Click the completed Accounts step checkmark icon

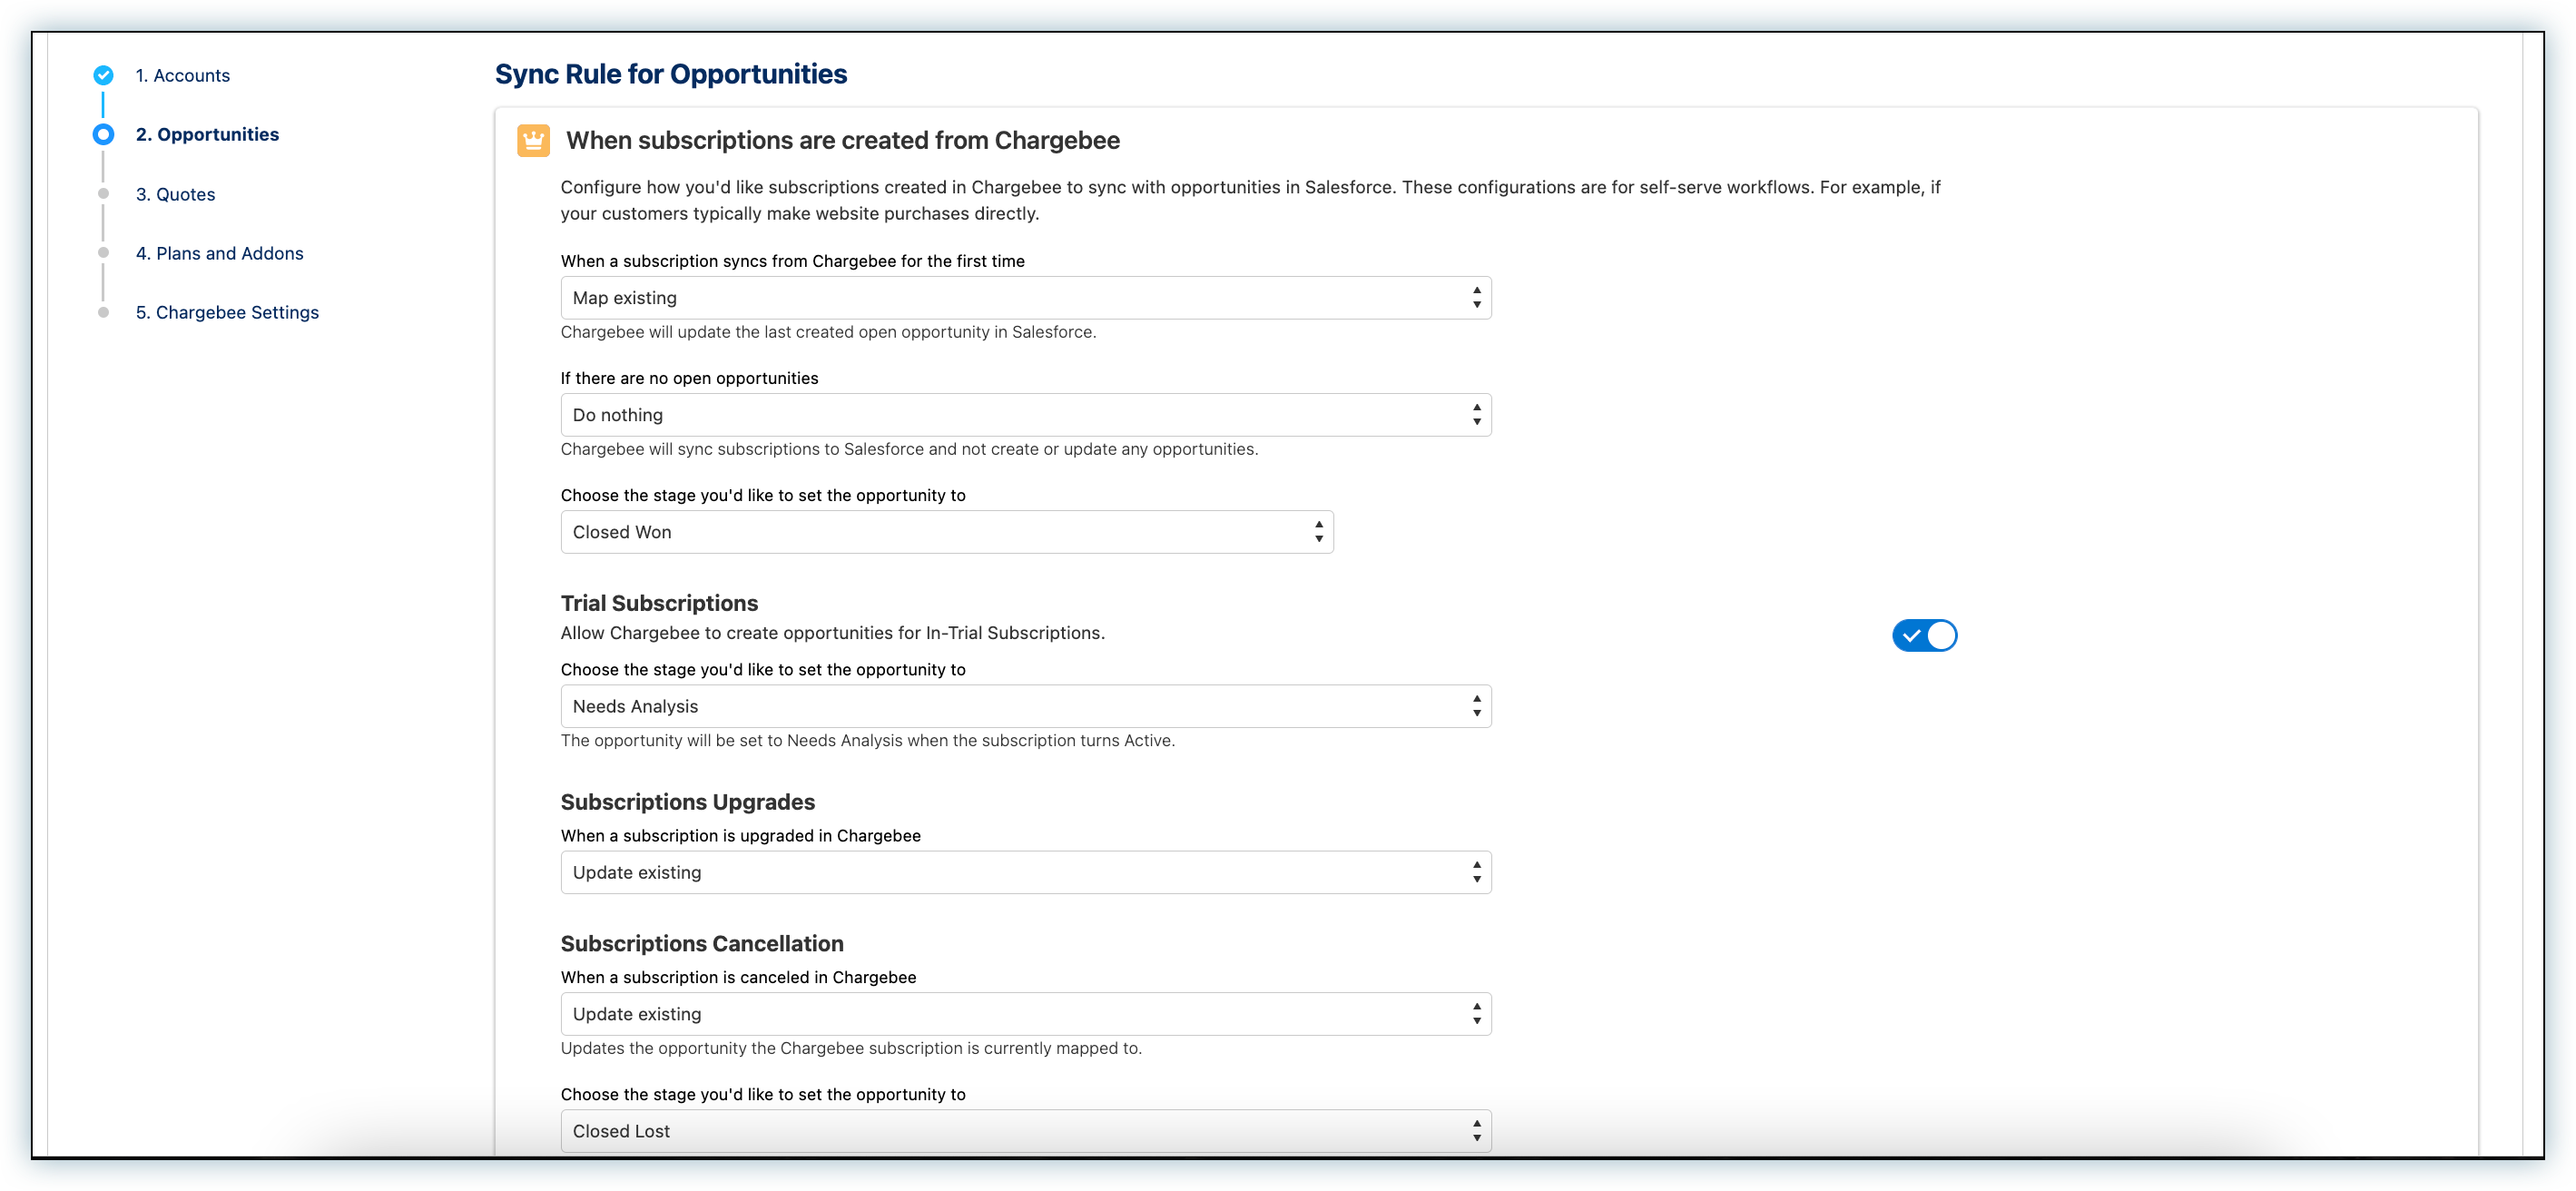pos(103,75)
